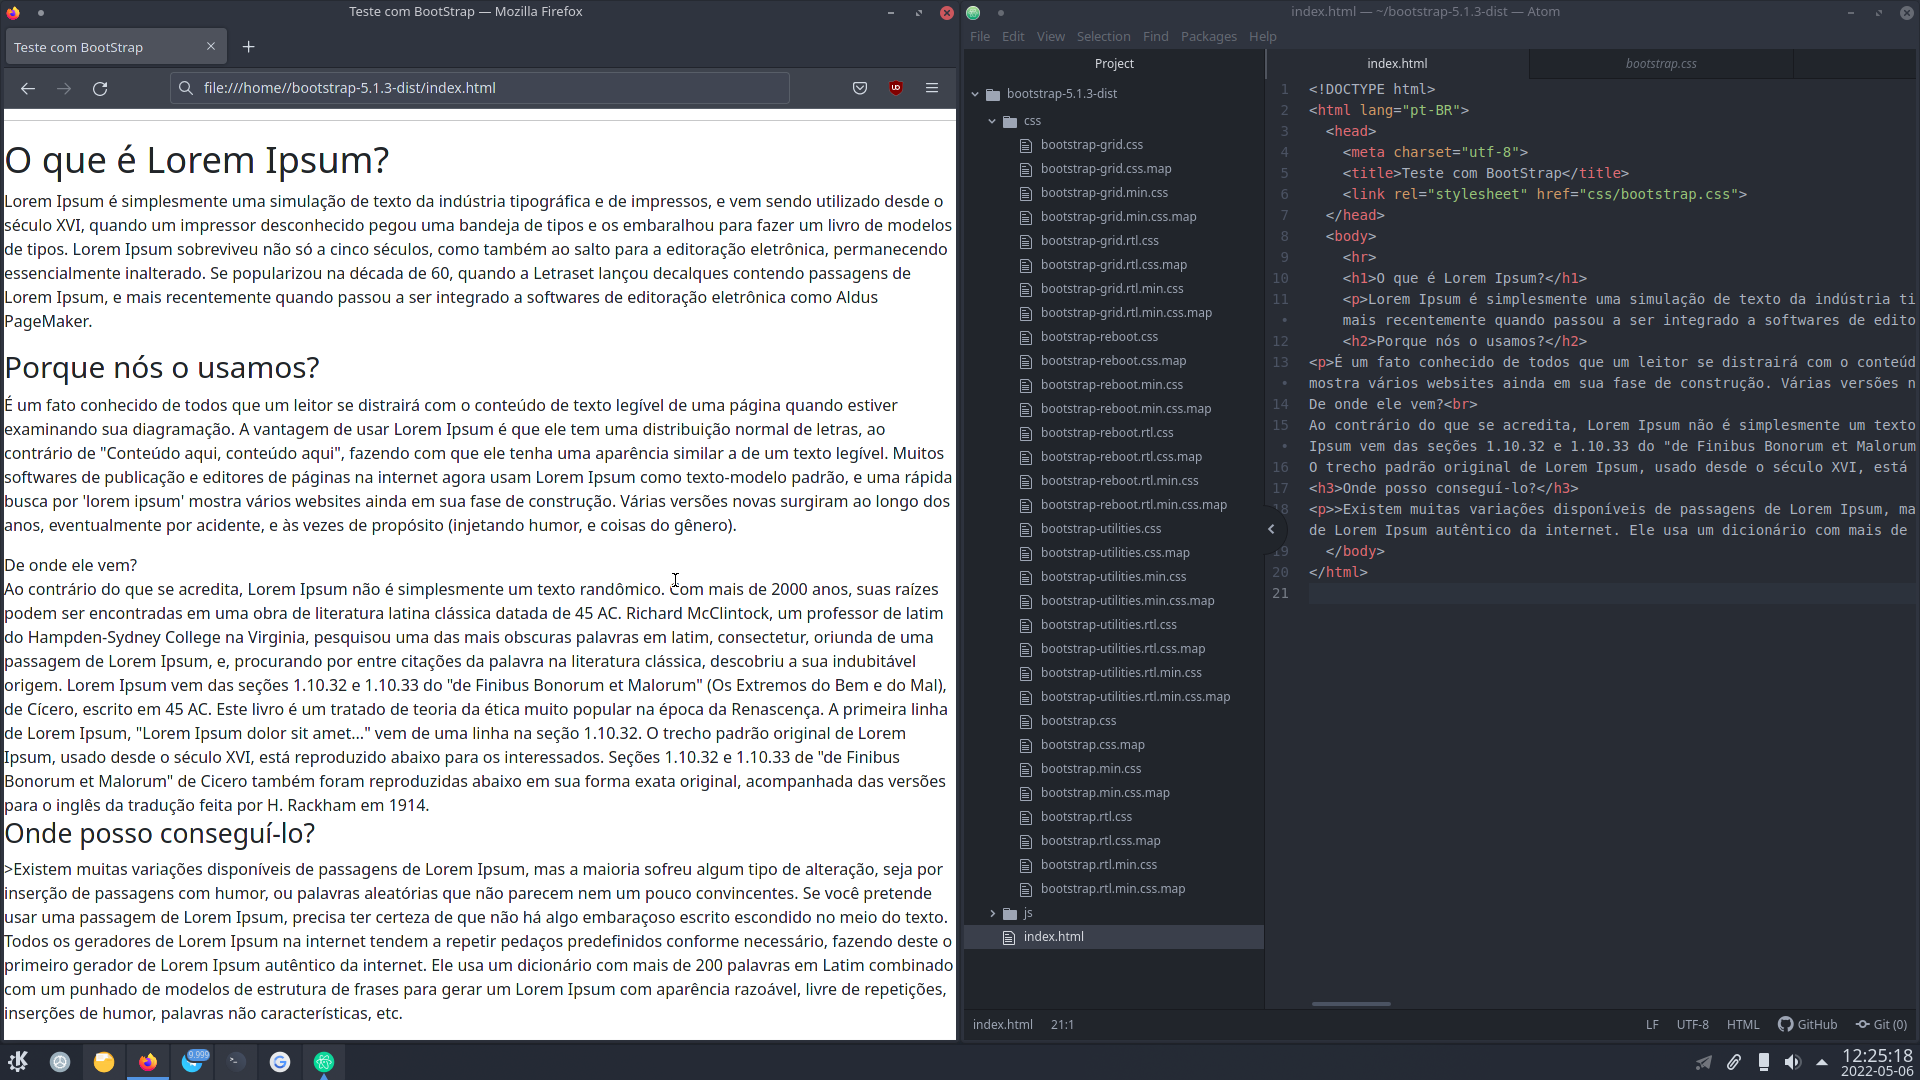Click line number 11 in gutter
Screen dimensions: 1920x1080
(x=1280, y=299)
